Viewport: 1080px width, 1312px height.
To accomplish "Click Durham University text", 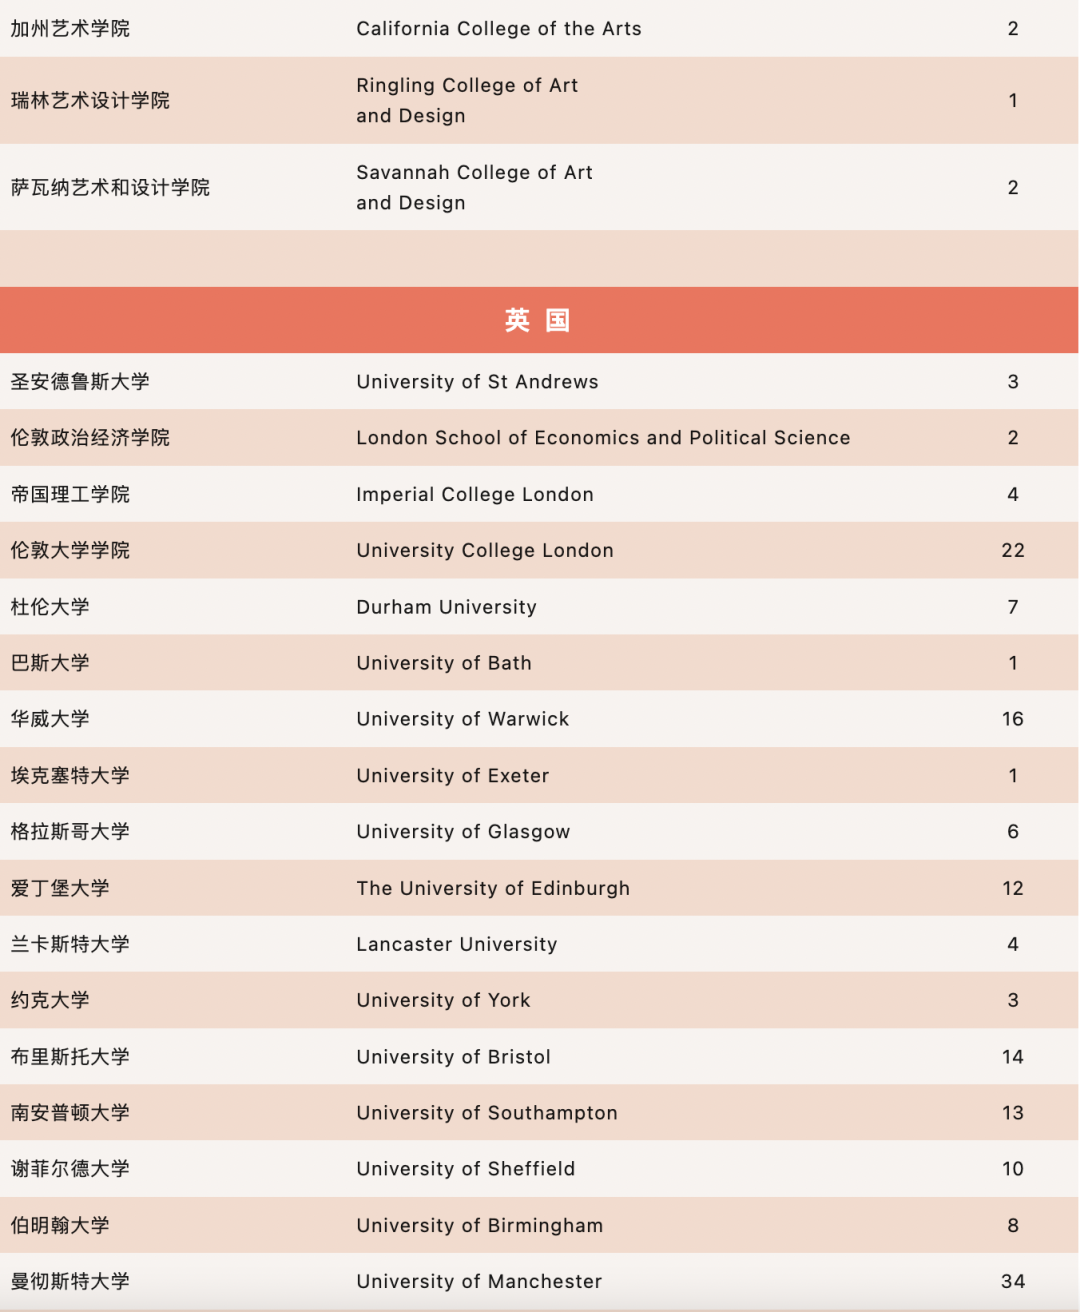I will pyautogui.click(x=446, y=607).
